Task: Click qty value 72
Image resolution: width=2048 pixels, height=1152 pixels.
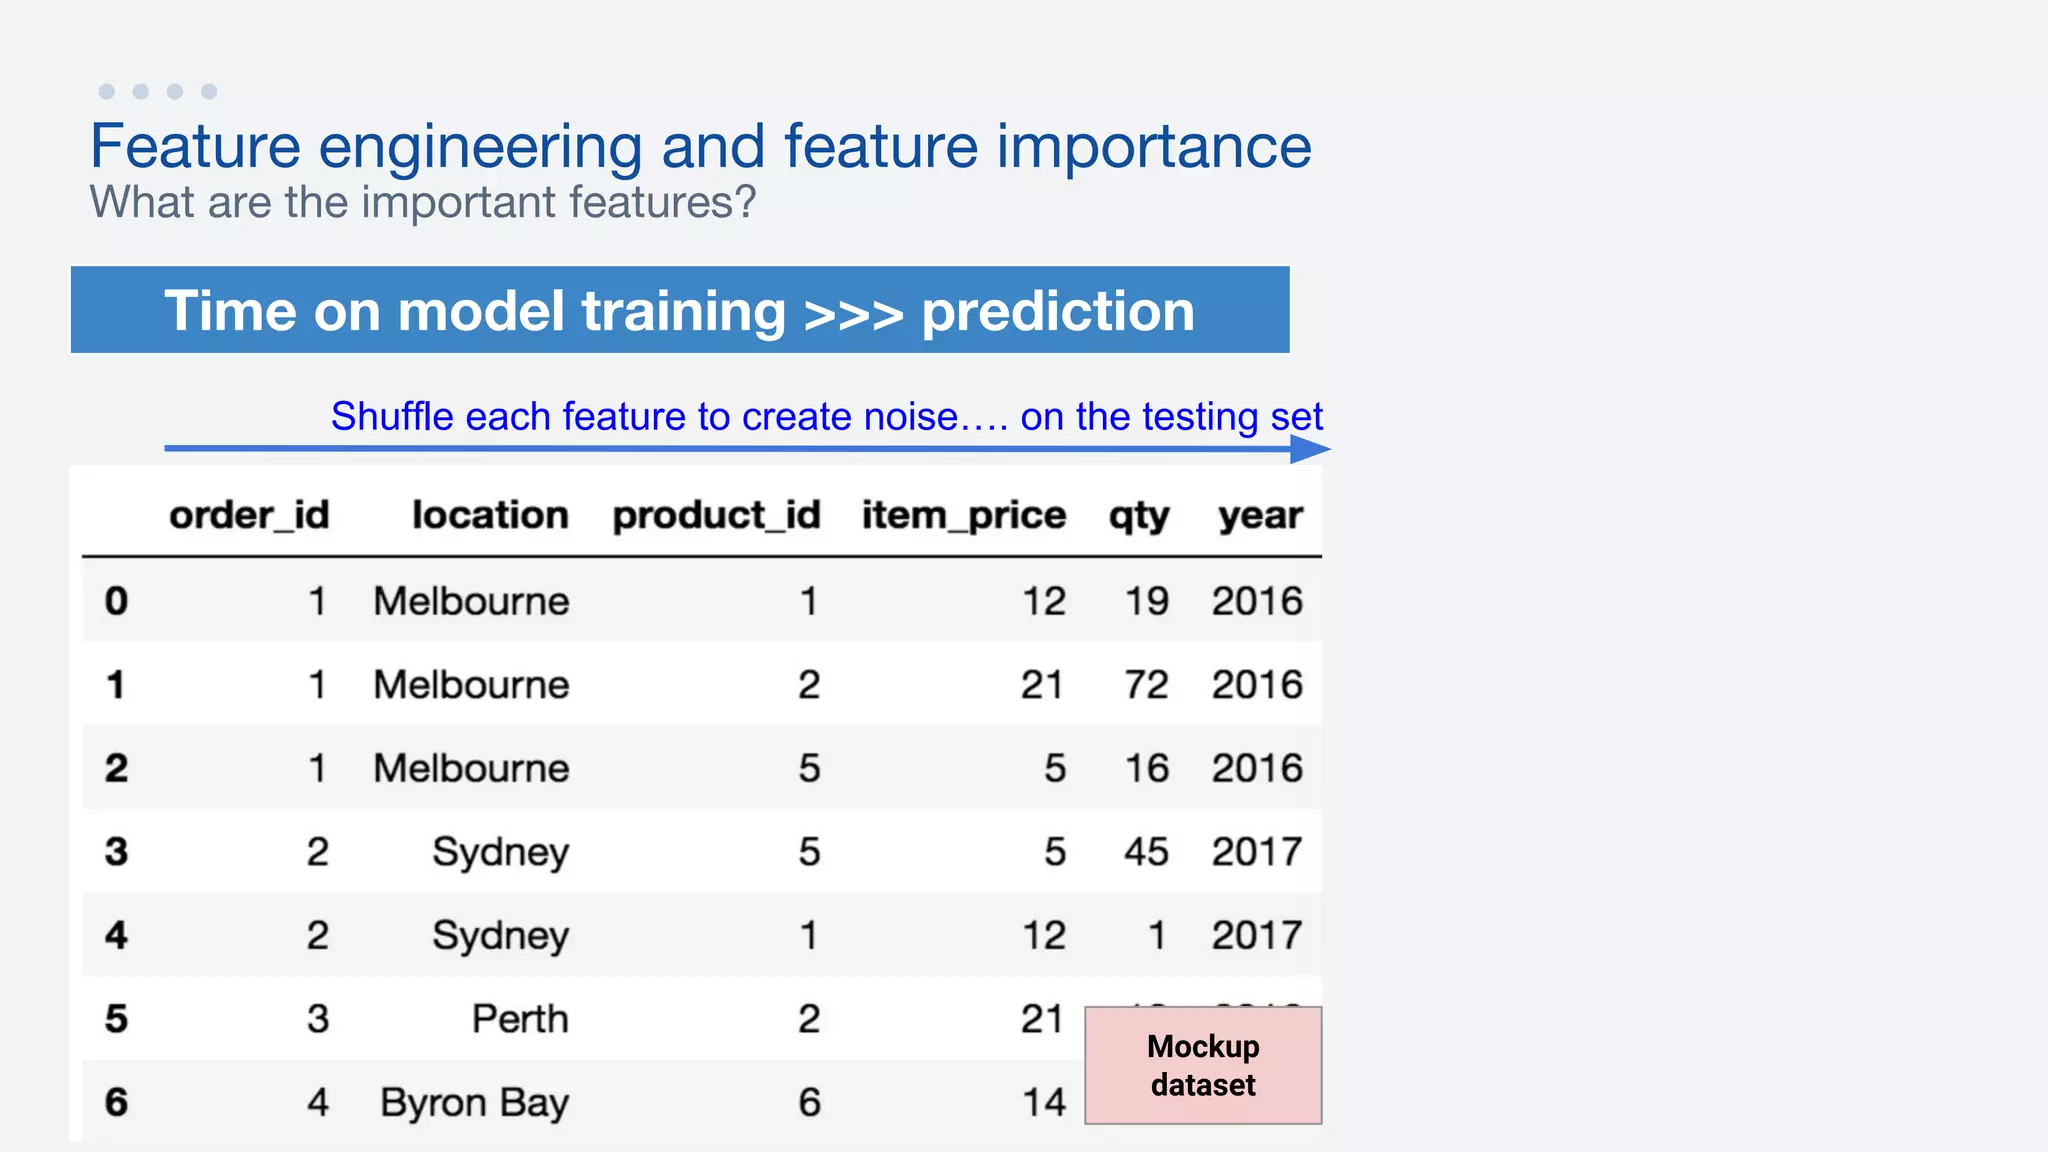Action: [1146, 685]
